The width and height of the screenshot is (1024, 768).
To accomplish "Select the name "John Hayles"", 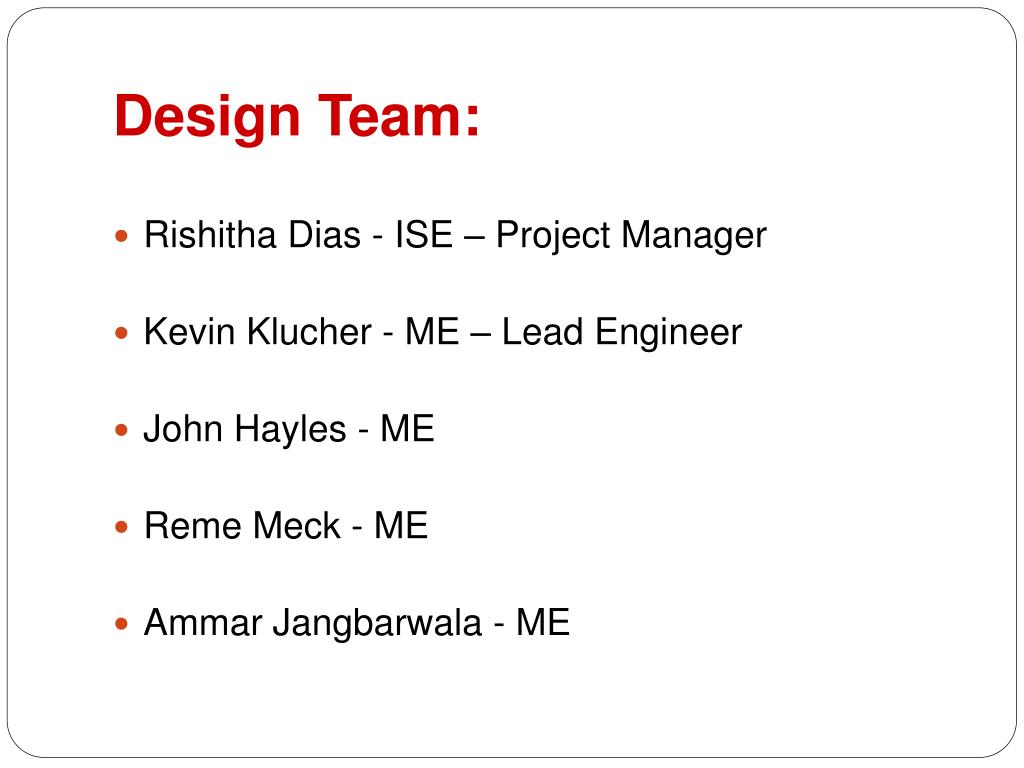I will point(245,430).
